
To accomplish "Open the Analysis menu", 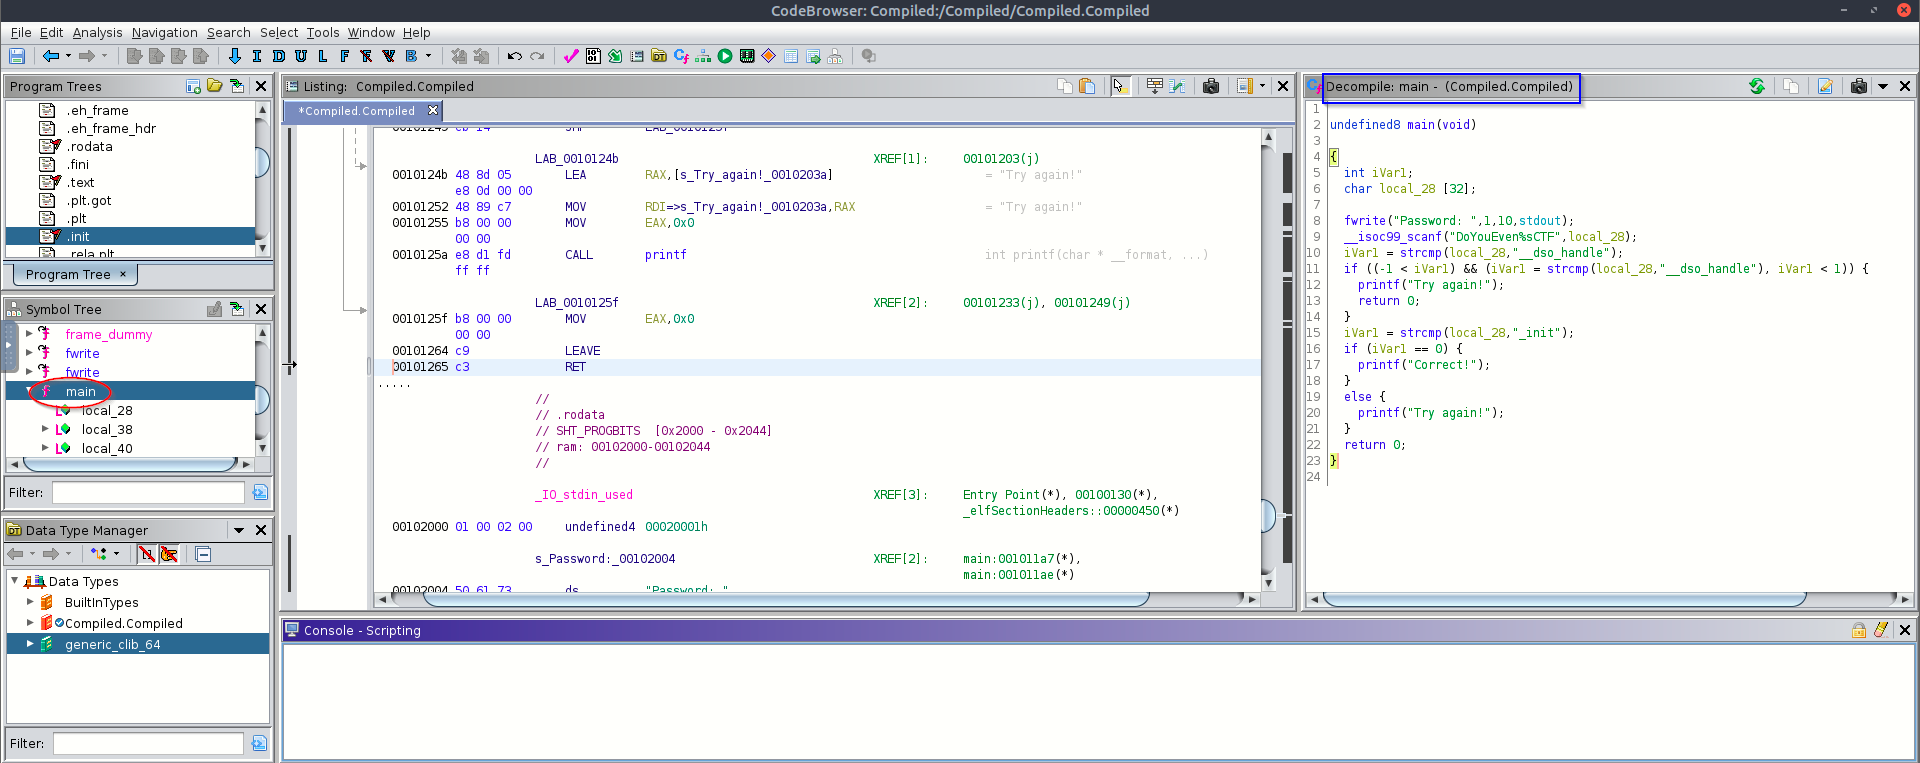I will [x=97, y=32].
